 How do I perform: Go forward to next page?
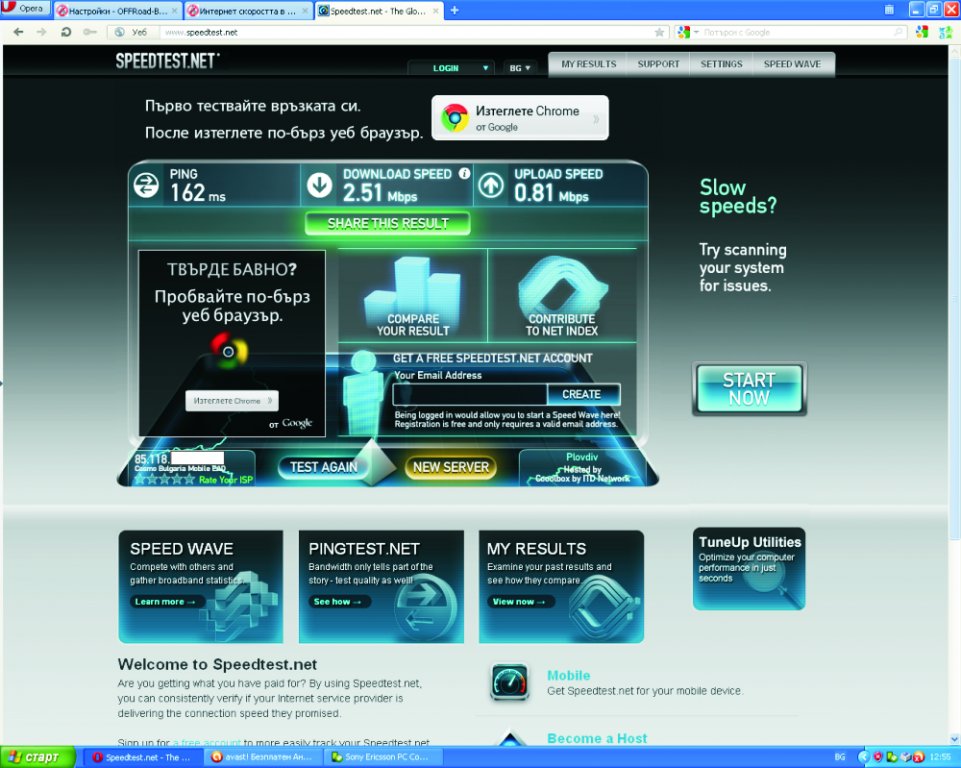(x=41, y=32)
